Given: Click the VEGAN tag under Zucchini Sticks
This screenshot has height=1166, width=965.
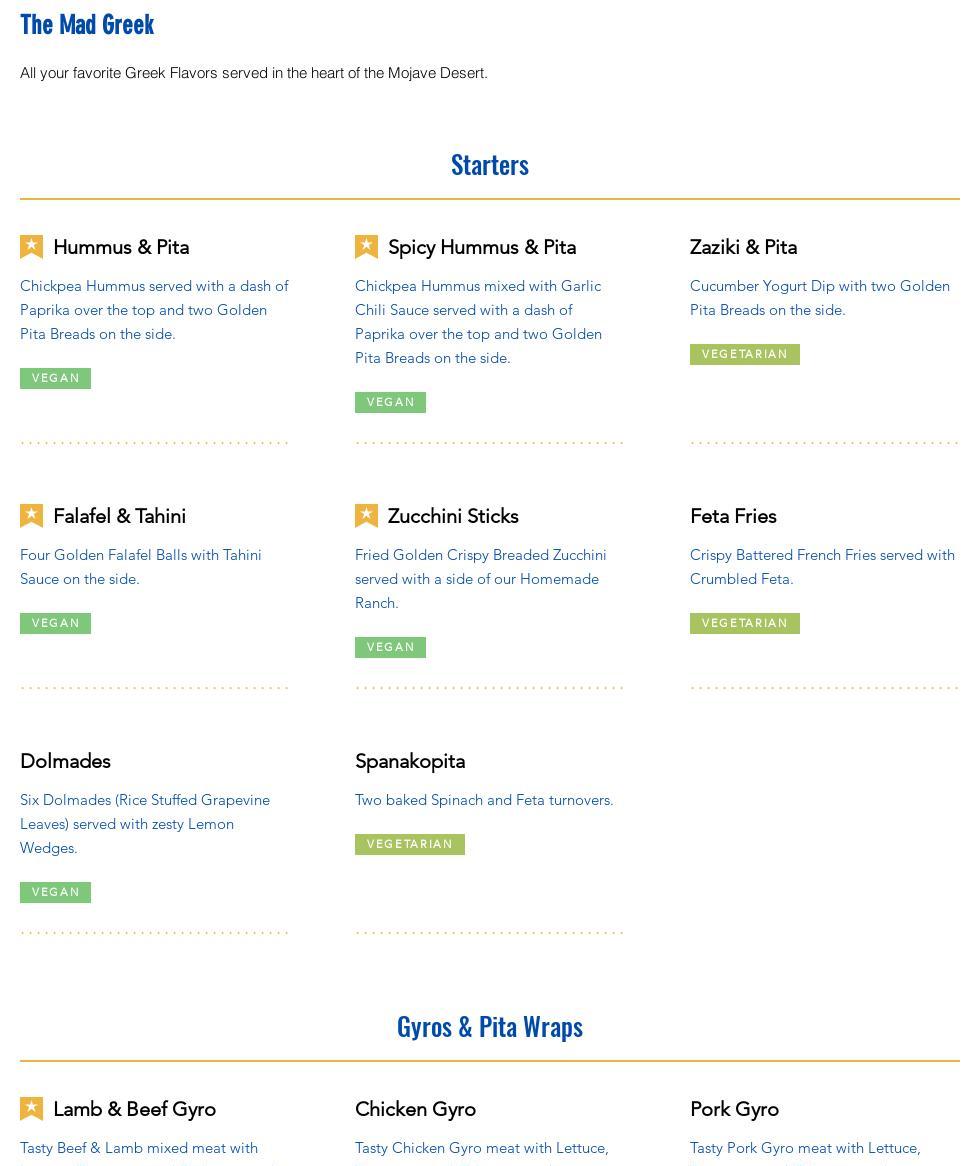Looking at the screenshot, I should pos(390,647).
